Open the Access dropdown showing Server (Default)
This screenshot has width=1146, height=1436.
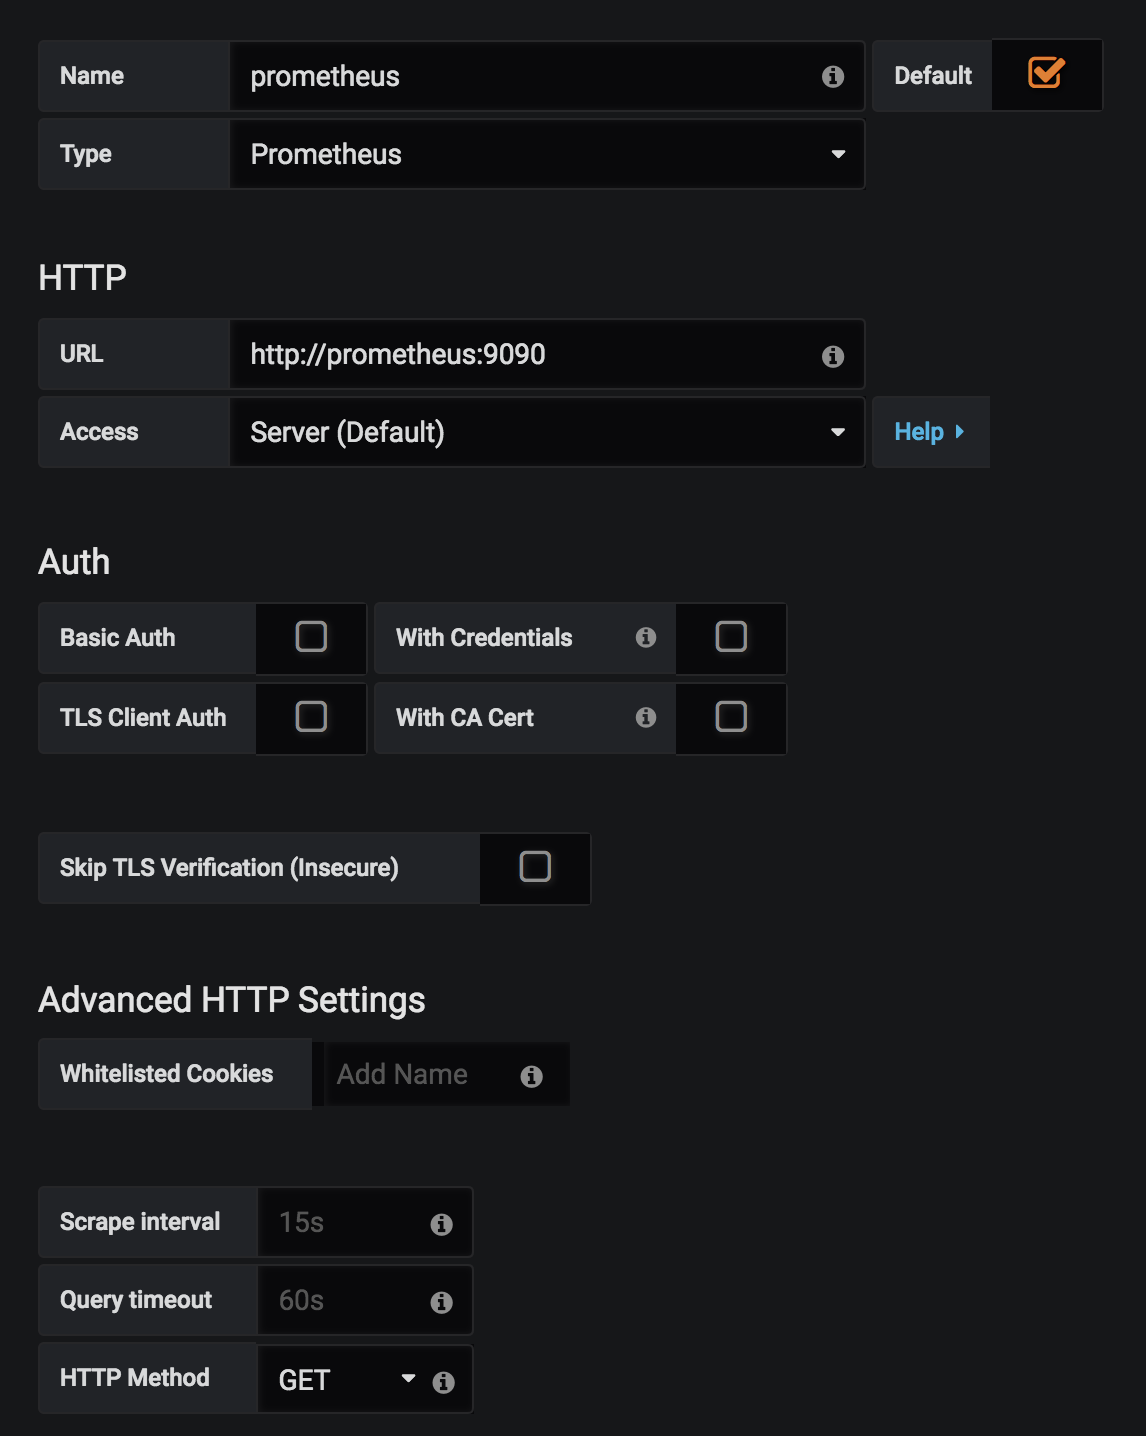click(x=547, y=432)
